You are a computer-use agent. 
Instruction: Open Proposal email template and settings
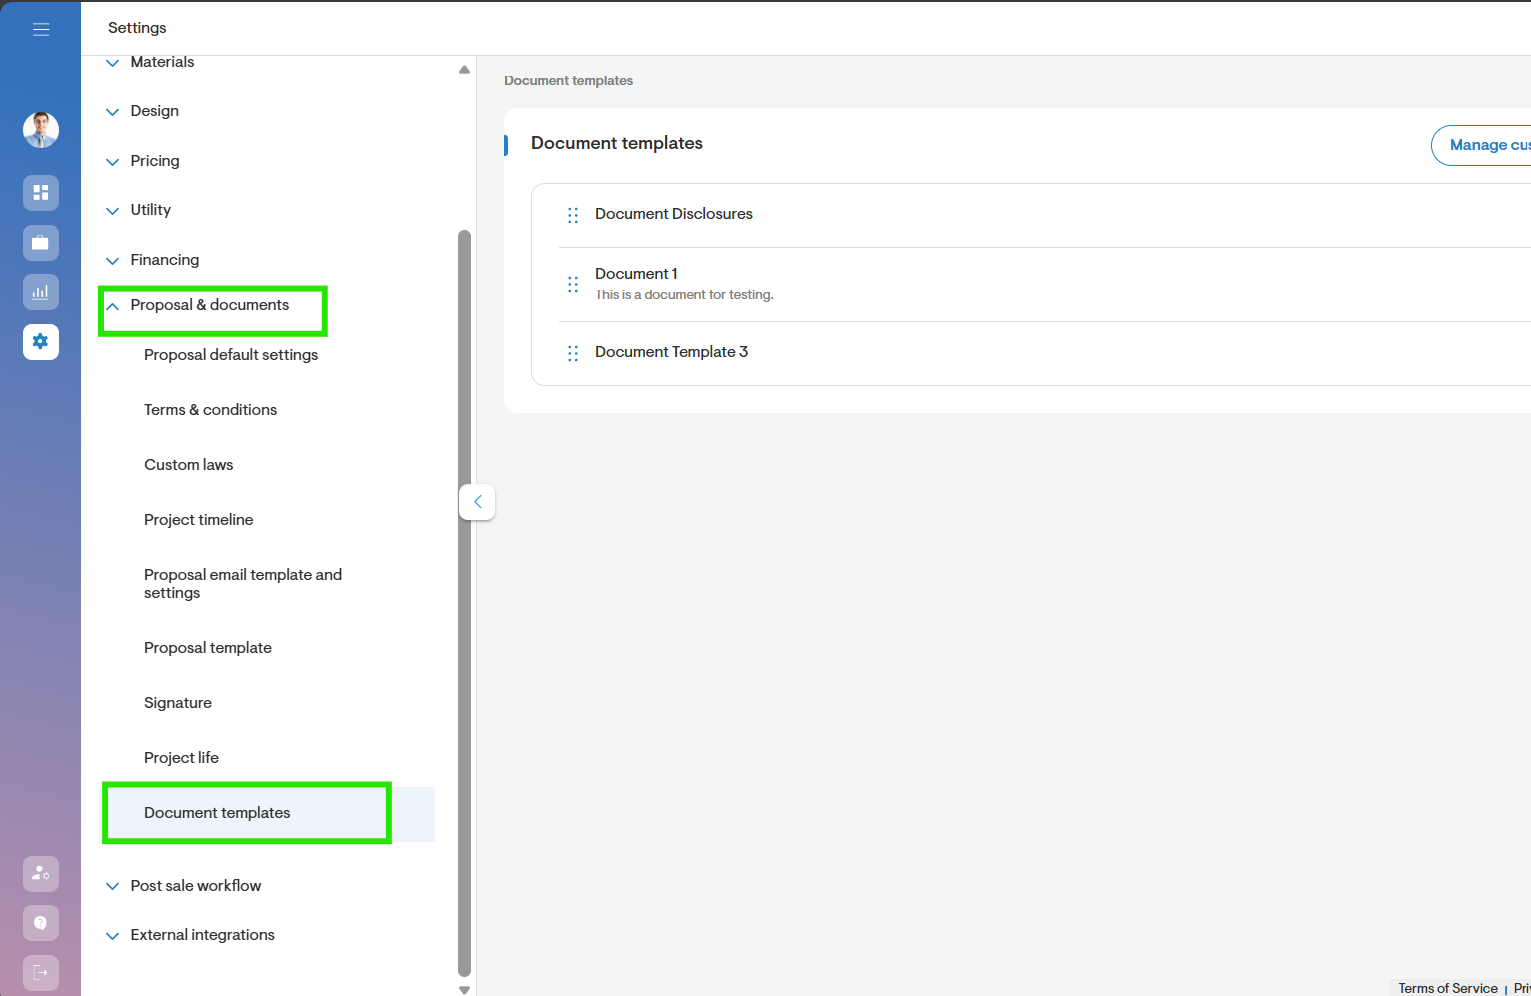tap(243, 584)
